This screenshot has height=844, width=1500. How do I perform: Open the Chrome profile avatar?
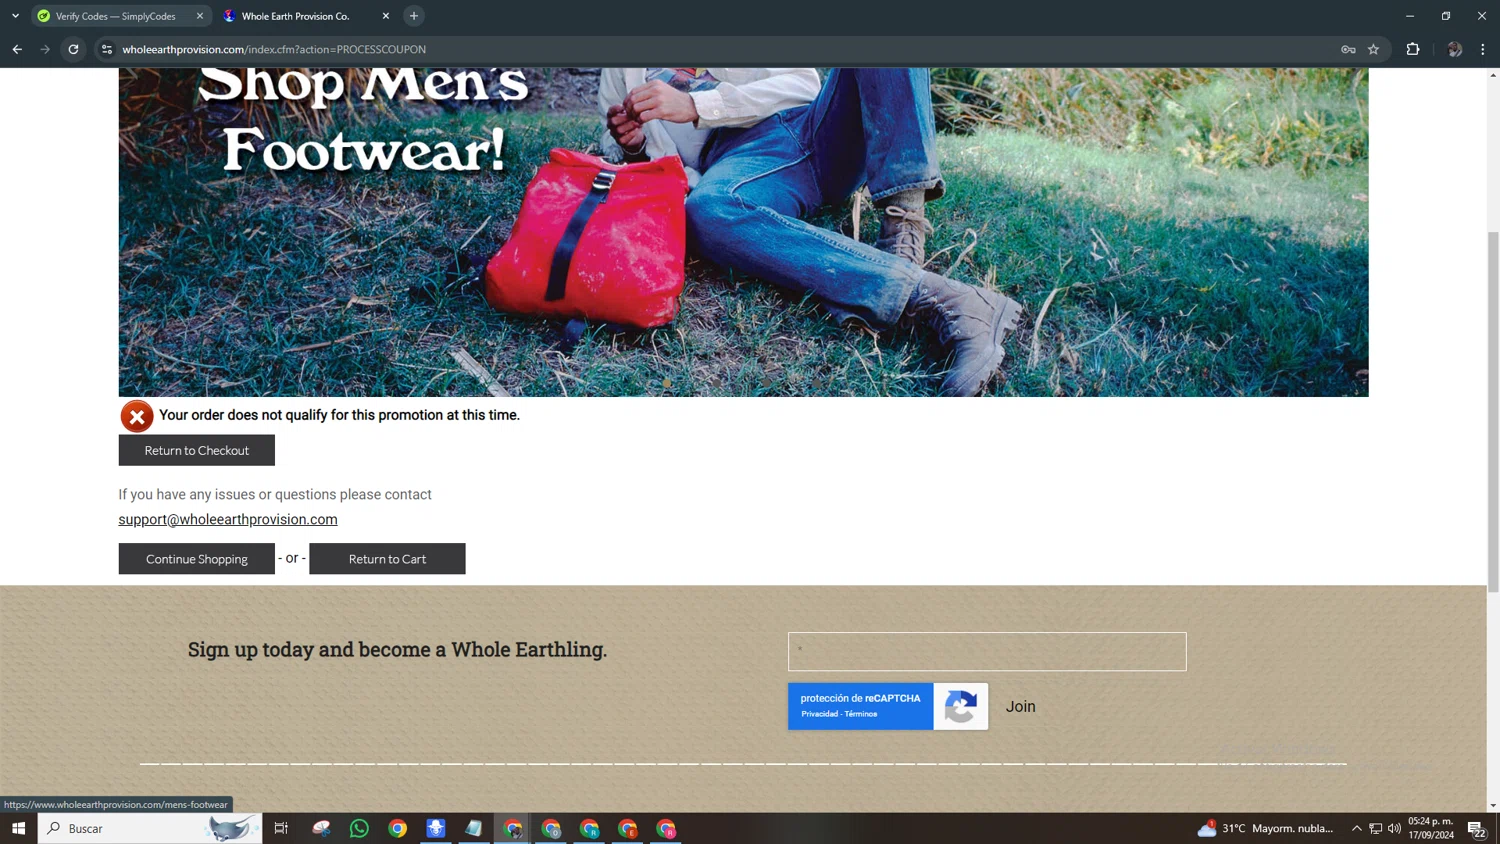[x=1455, y=49]
